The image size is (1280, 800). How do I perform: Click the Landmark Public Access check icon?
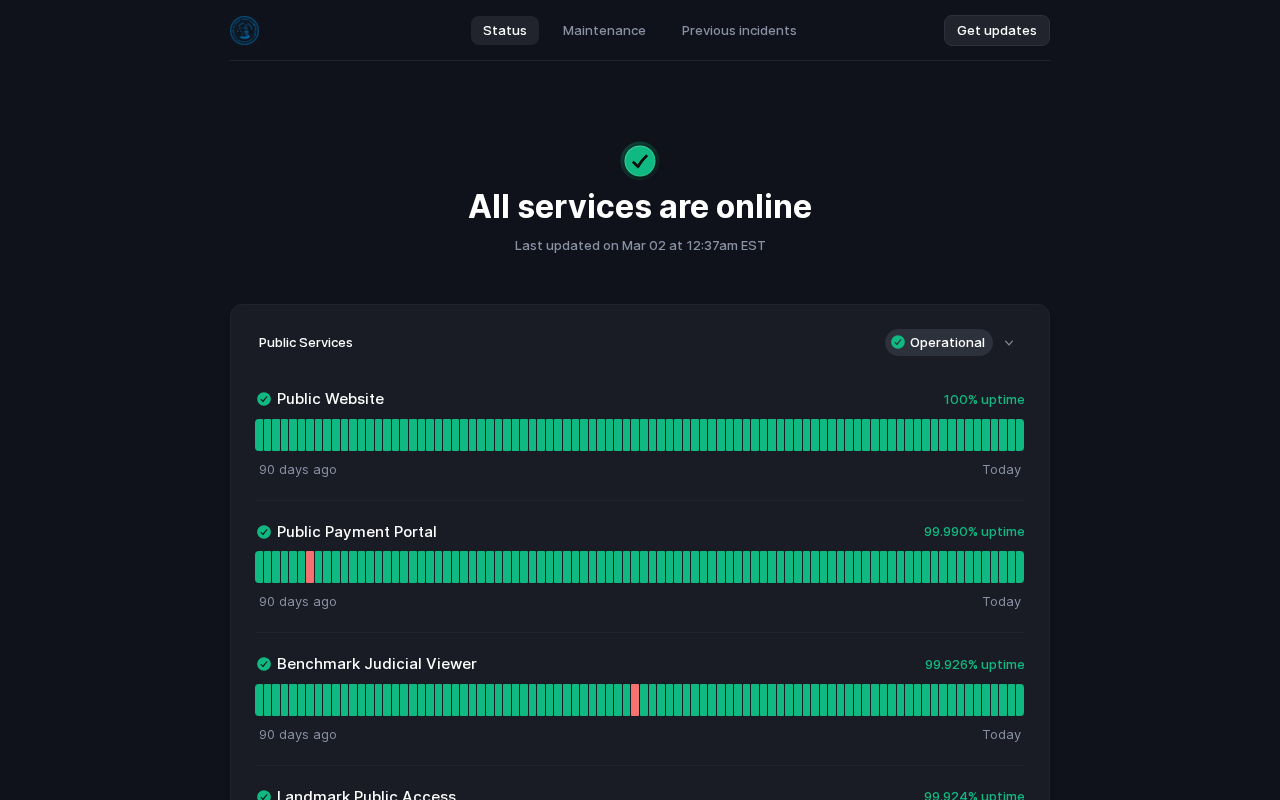click(264, 796)
